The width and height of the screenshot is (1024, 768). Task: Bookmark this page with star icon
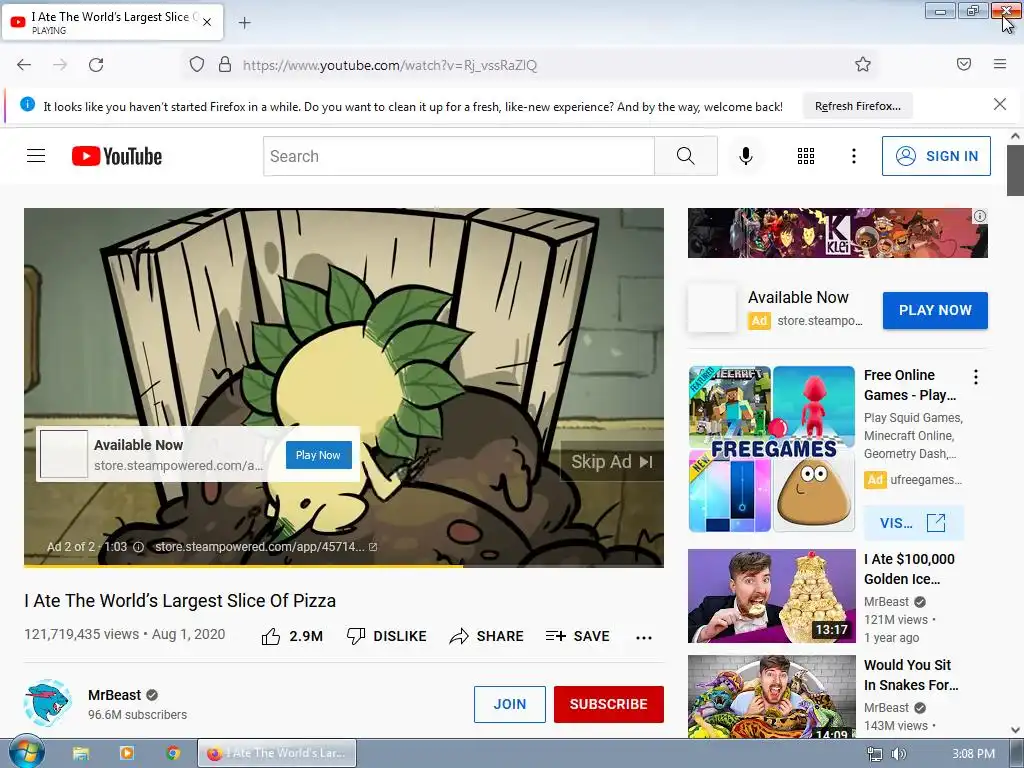point(863,64)
